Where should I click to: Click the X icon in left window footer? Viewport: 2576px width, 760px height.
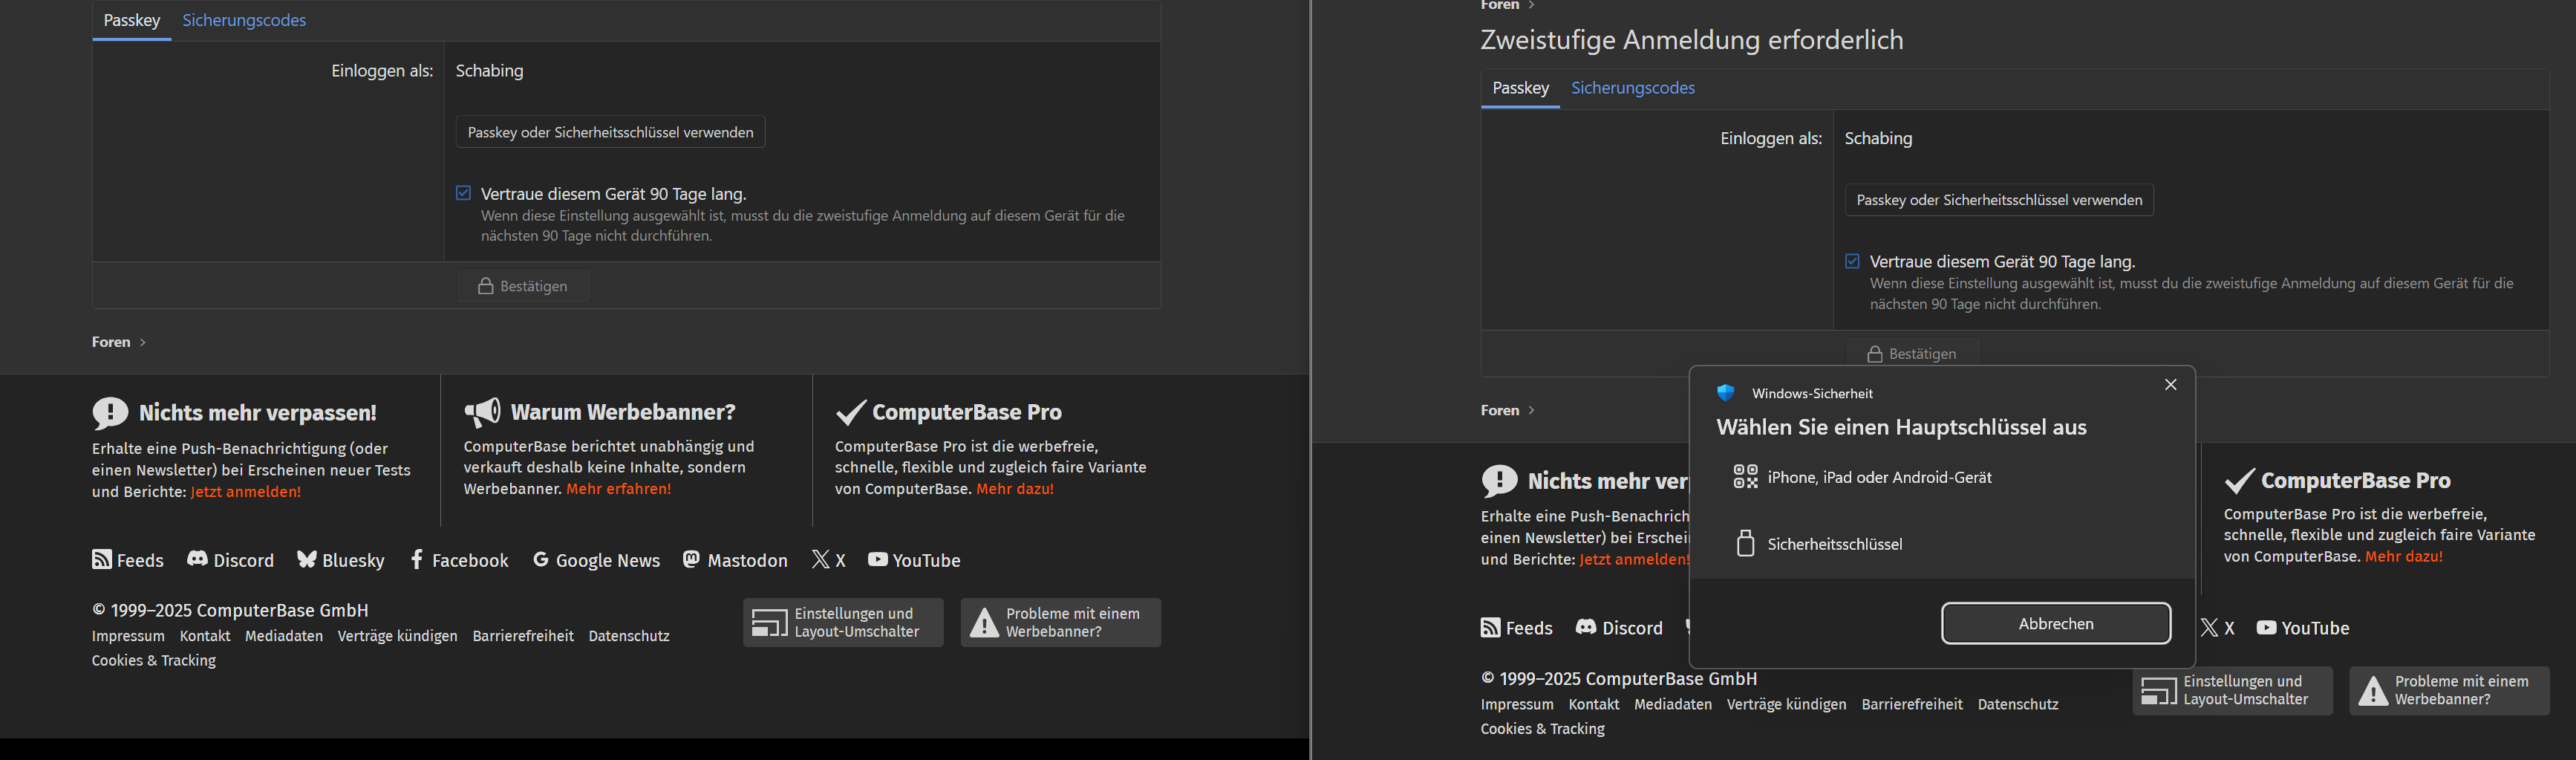coord(821,559)
